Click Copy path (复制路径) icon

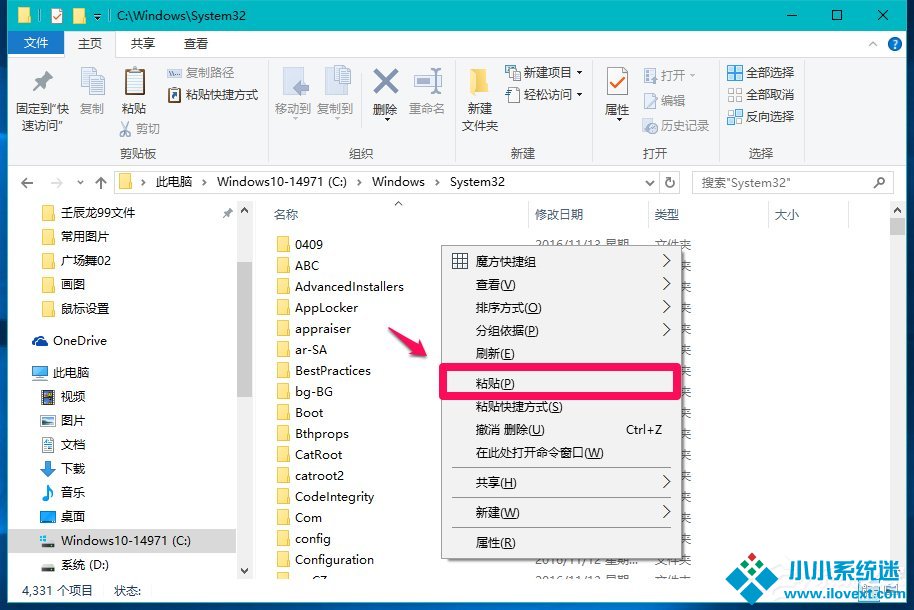[x=174, y=73]
